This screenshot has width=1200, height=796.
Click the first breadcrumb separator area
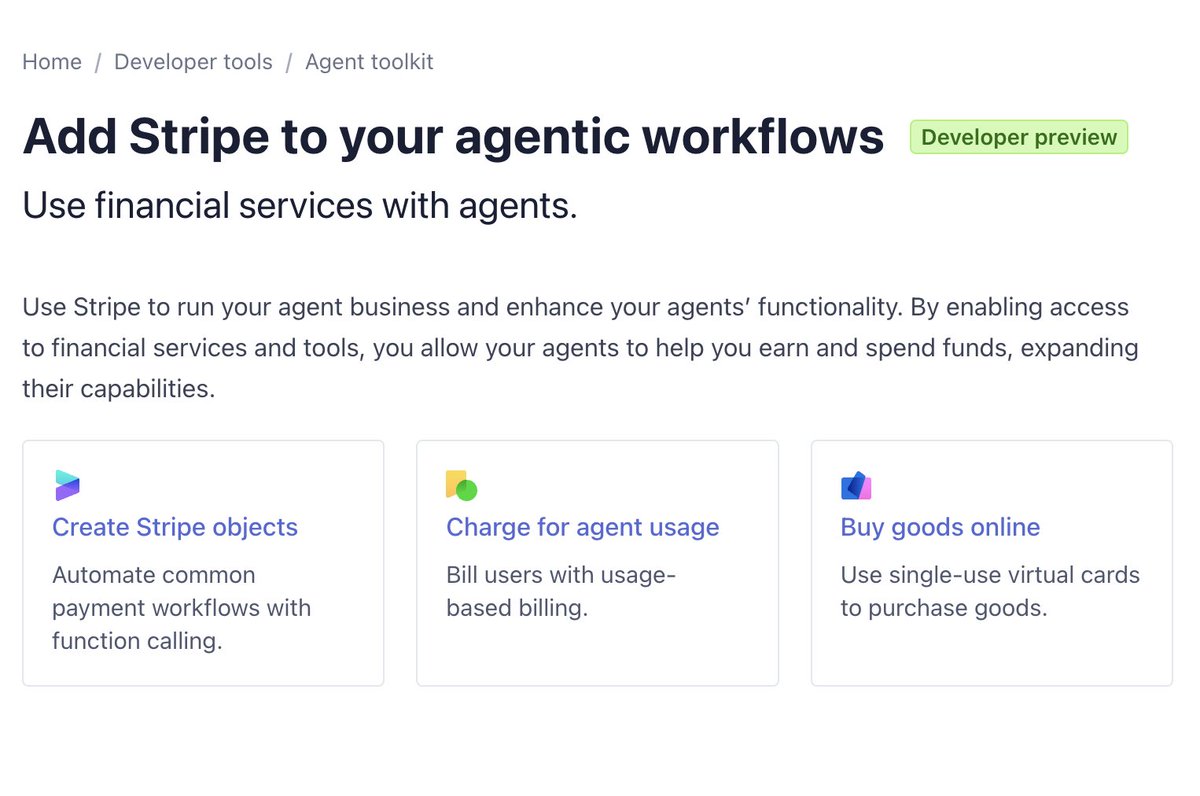[96, 62]
